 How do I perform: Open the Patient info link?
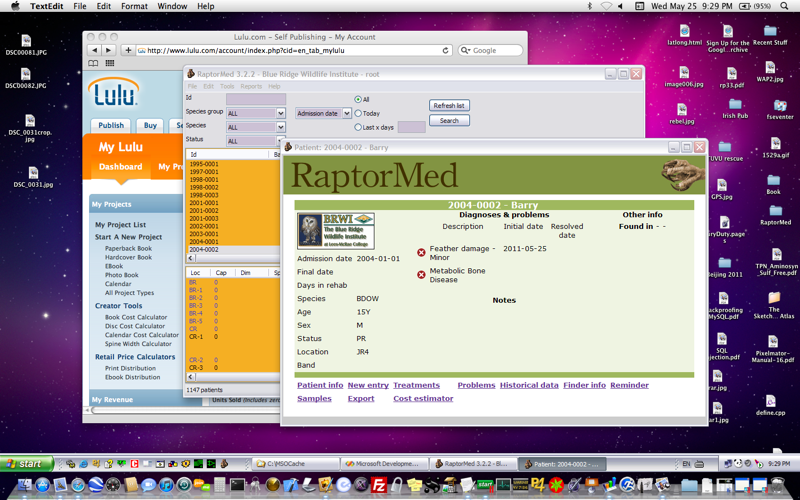tap(320, 385)
